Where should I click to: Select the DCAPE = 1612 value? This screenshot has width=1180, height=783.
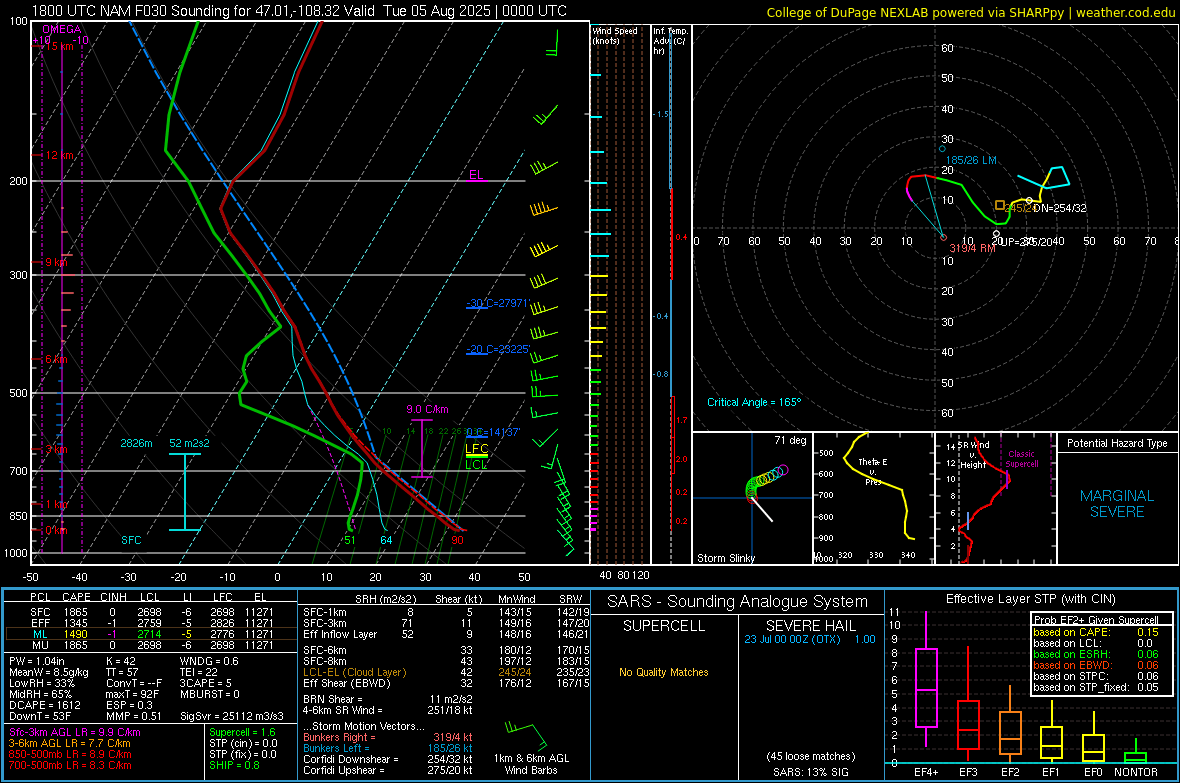coord(44,705)
